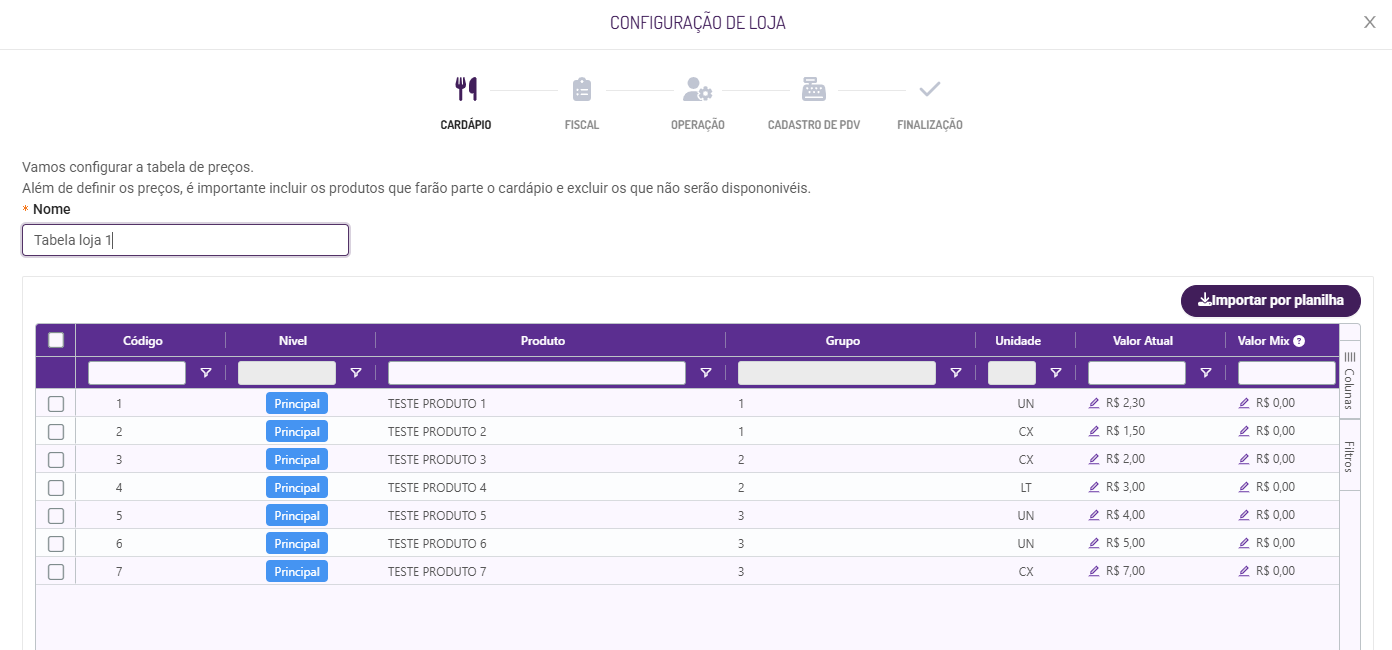The height and width of the screenshot is (650, 1392).
Task: Edit Valor Mix pencil for TESTE PRODUTO 5
Action: point(1244,515)
